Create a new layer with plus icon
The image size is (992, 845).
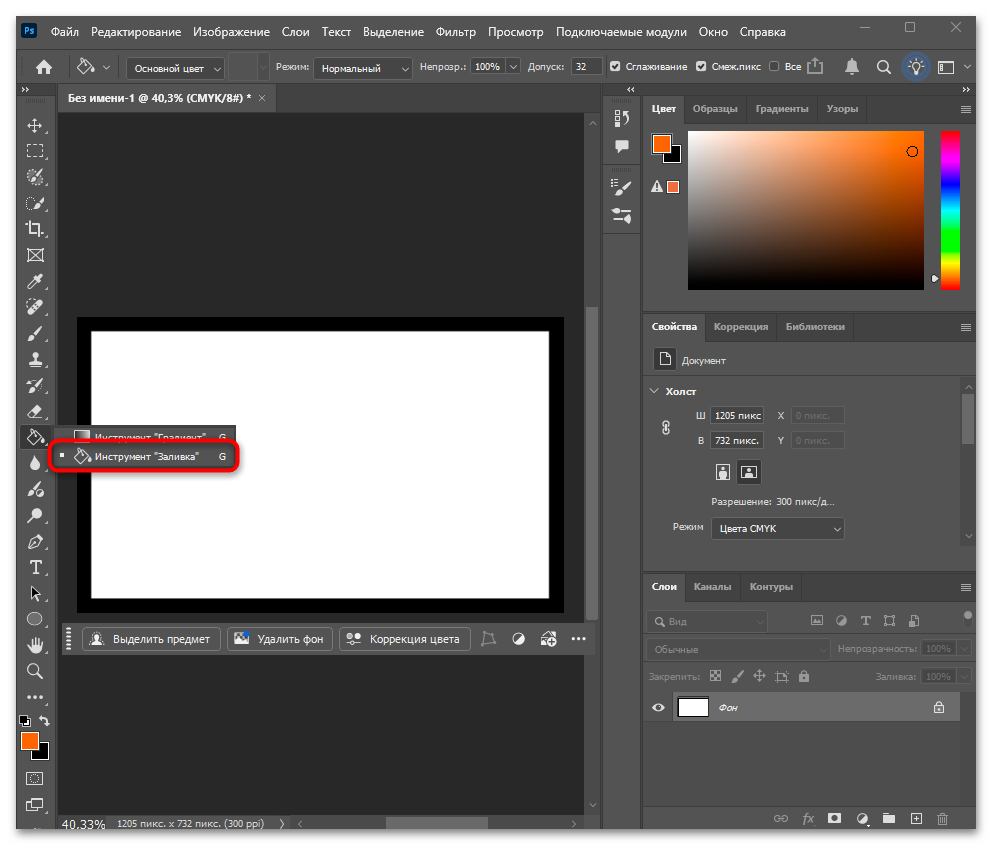pyautogui.click(x=916, y=818)
